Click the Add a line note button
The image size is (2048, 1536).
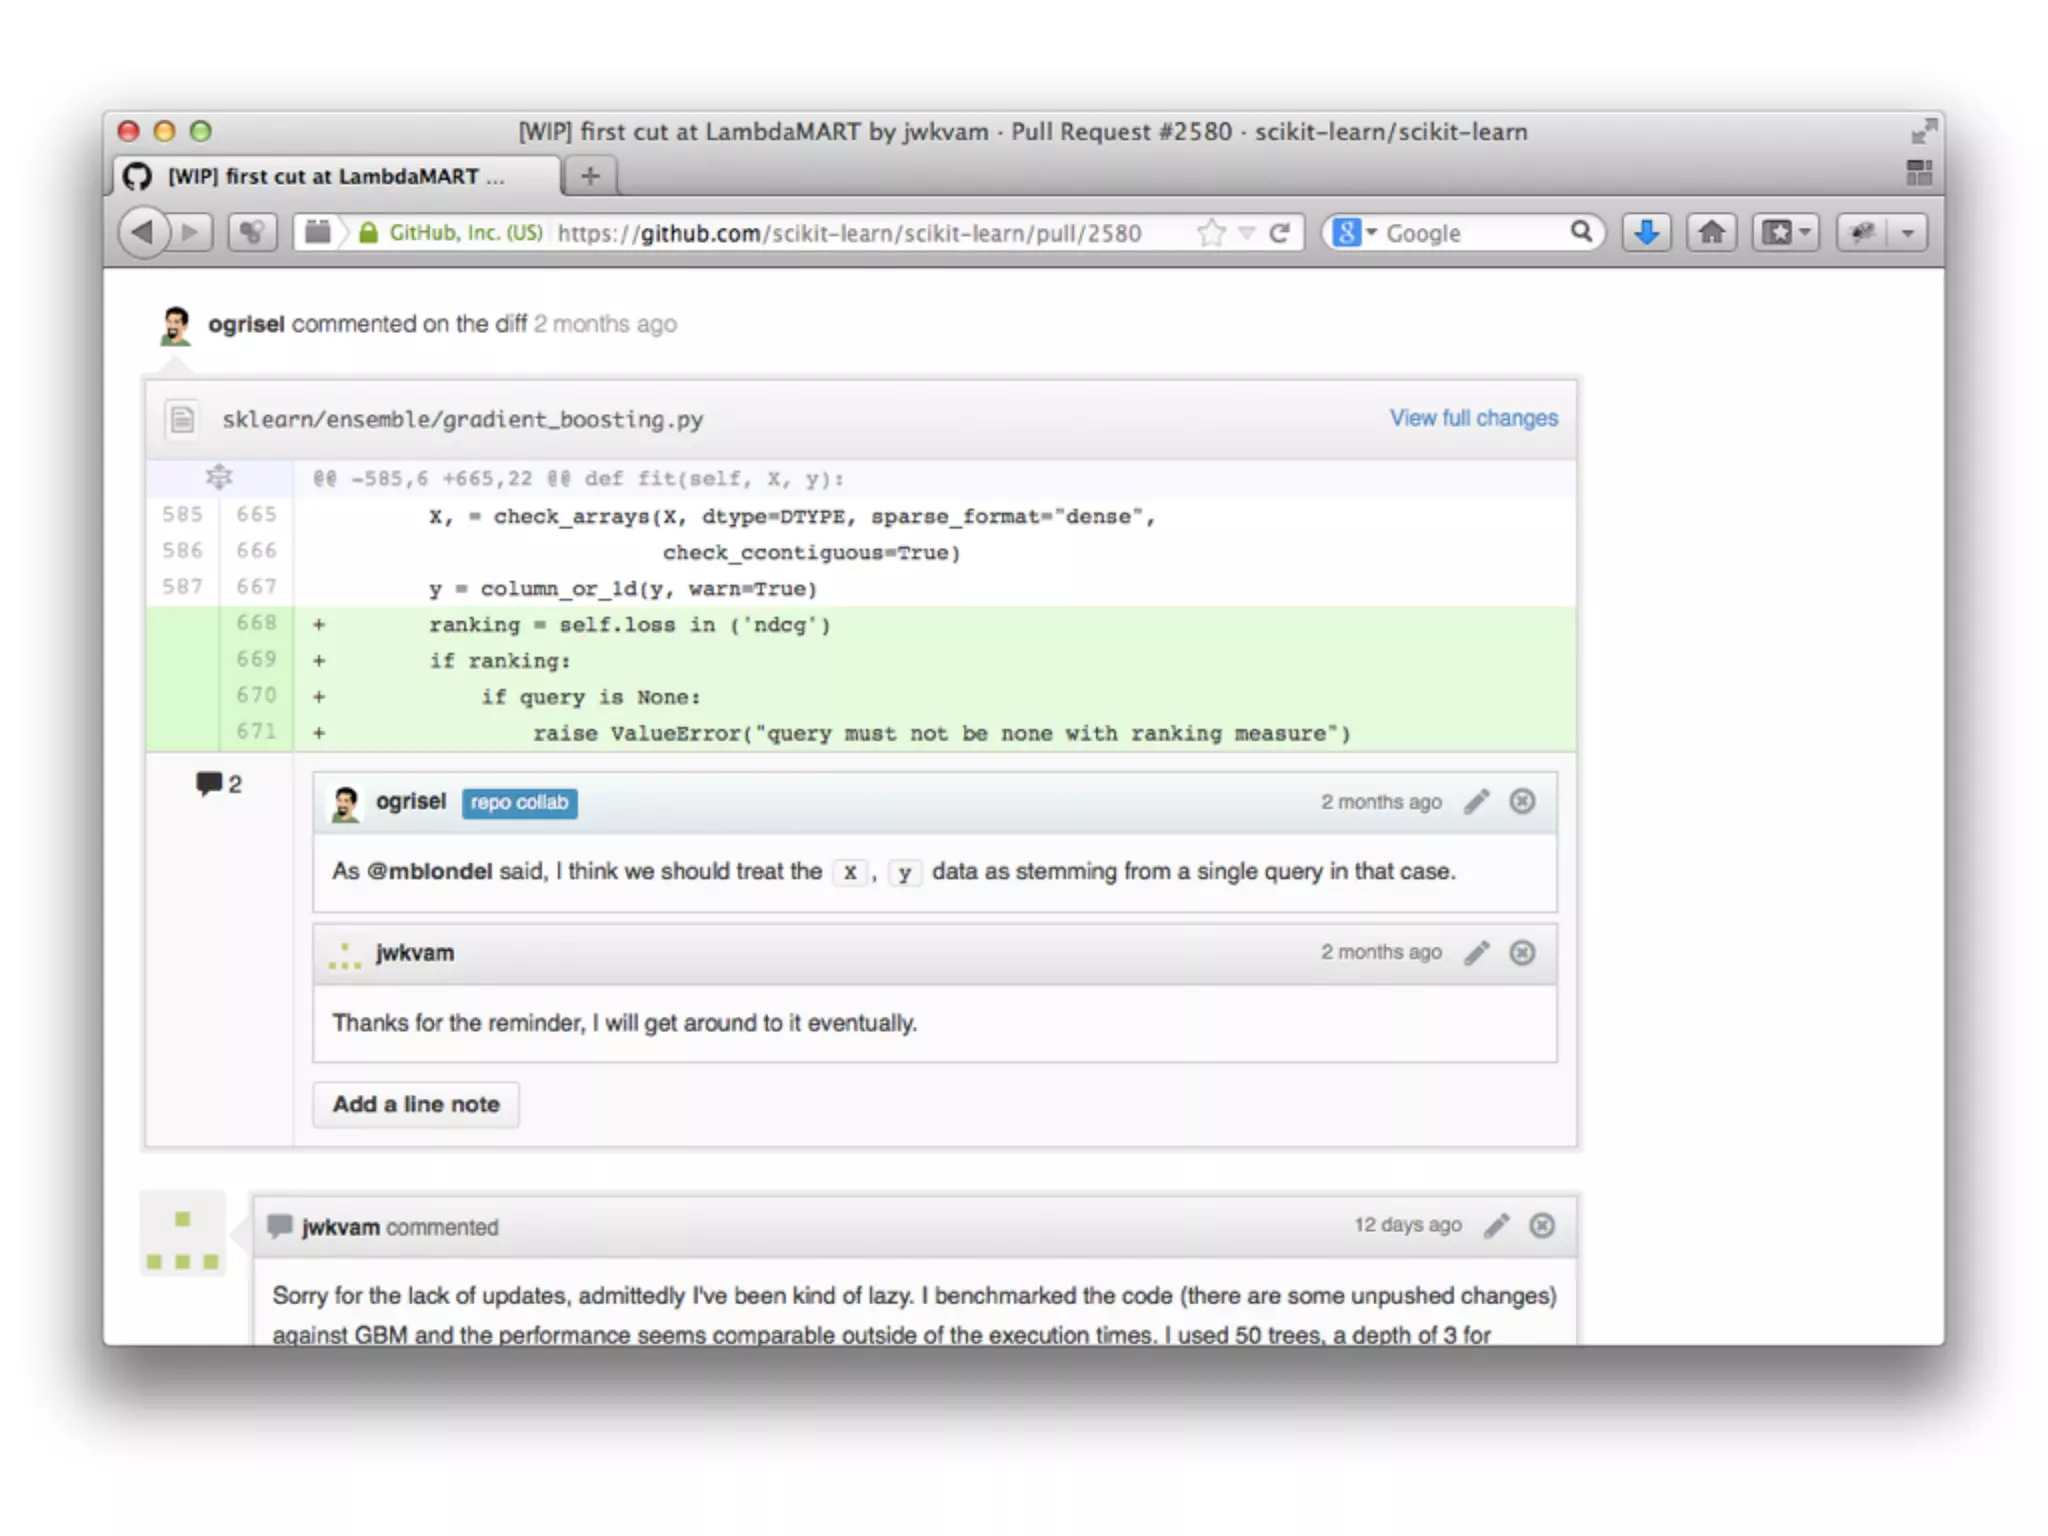point(416,1104)
